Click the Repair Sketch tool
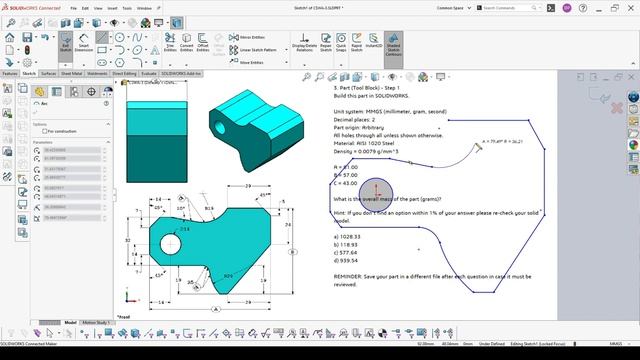This screenshot has width=640, height=360. [326, 42]
